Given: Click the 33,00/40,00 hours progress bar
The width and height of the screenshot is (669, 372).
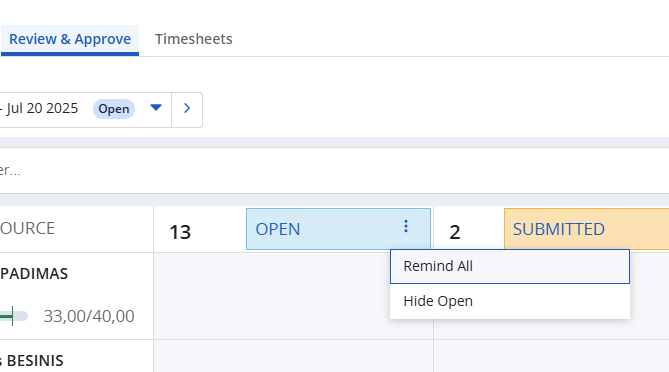Looking at the screenshot, I should (x=14, y=316).
